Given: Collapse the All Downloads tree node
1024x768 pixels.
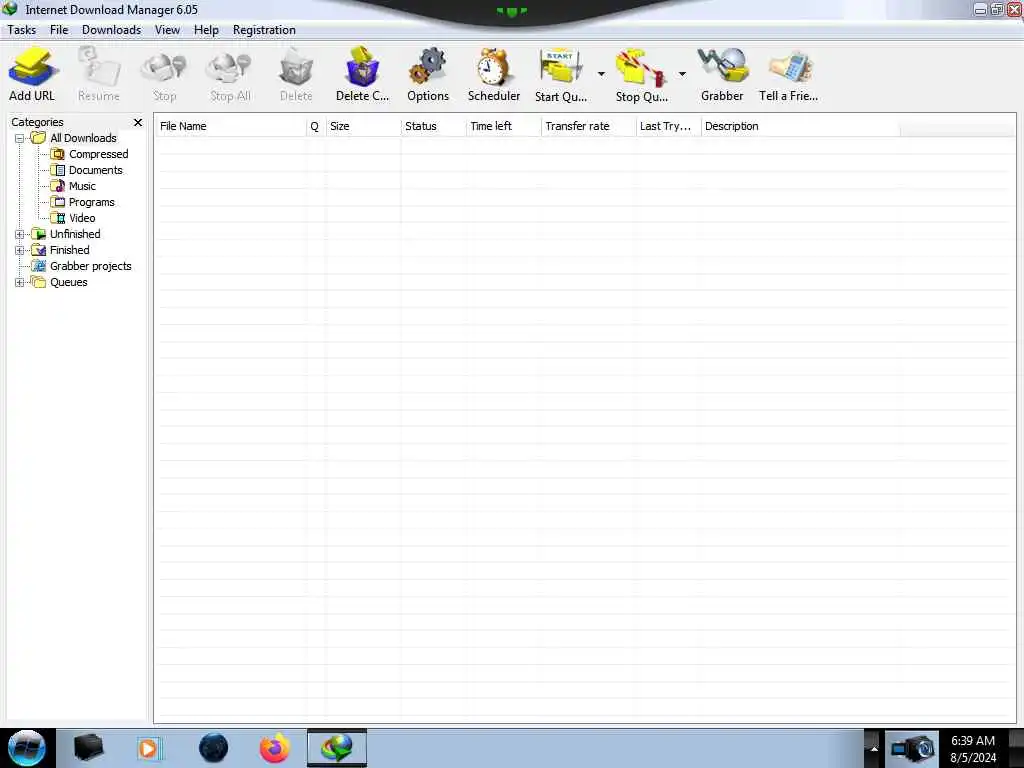Looking at the screenshot, I should tap(20, 138).
